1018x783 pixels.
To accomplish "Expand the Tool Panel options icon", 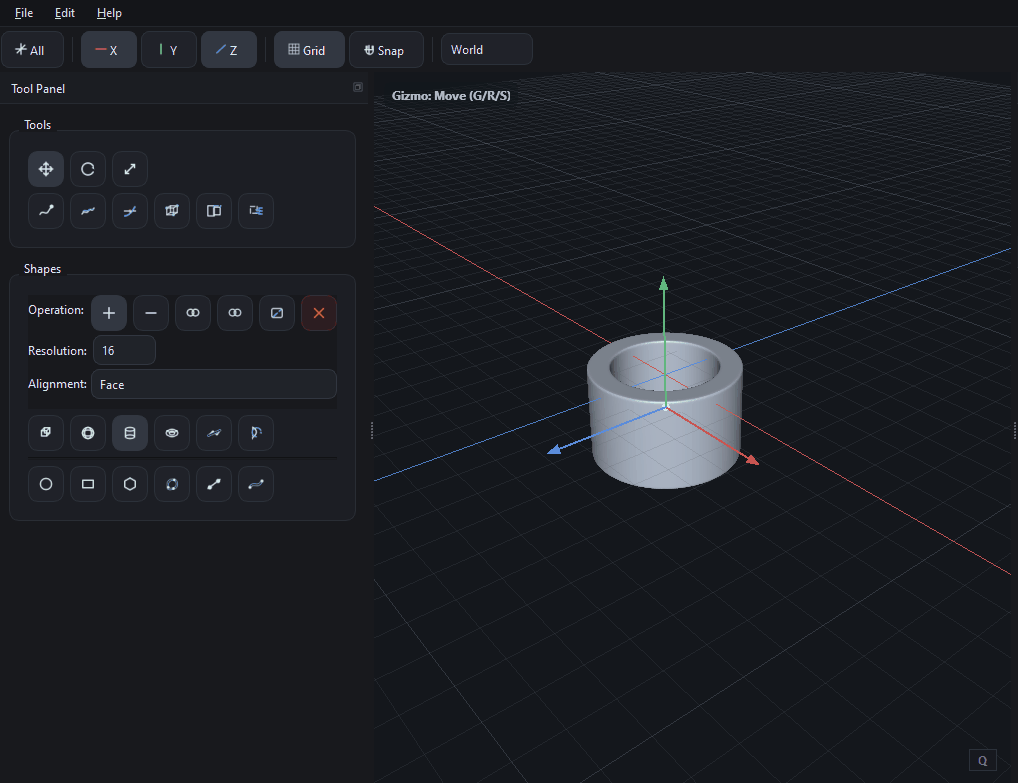I will click(357, 88).
